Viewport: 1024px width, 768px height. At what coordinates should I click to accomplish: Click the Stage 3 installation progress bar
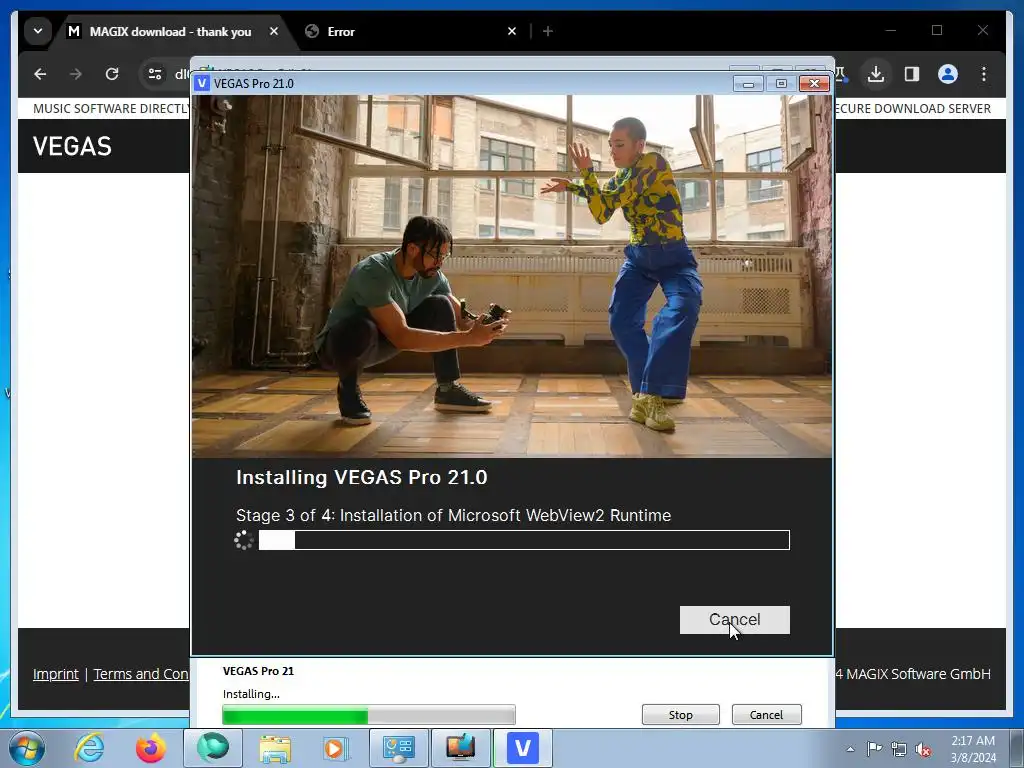click(524, 540)
